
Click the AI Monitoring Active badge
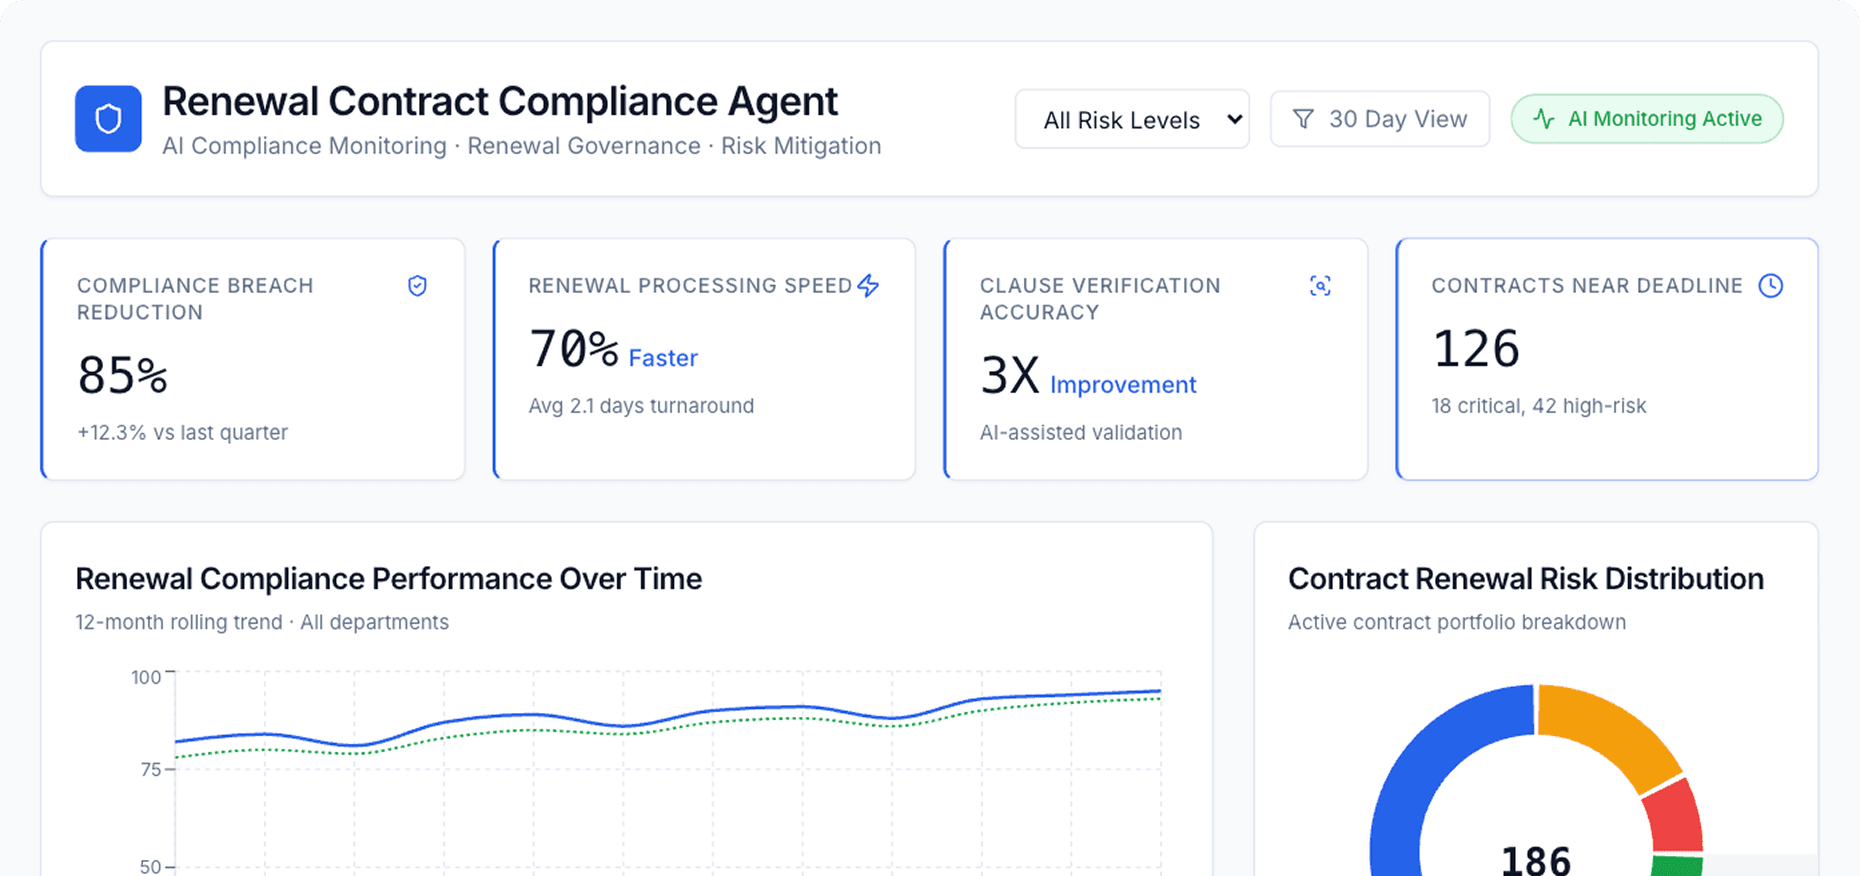1647,119
